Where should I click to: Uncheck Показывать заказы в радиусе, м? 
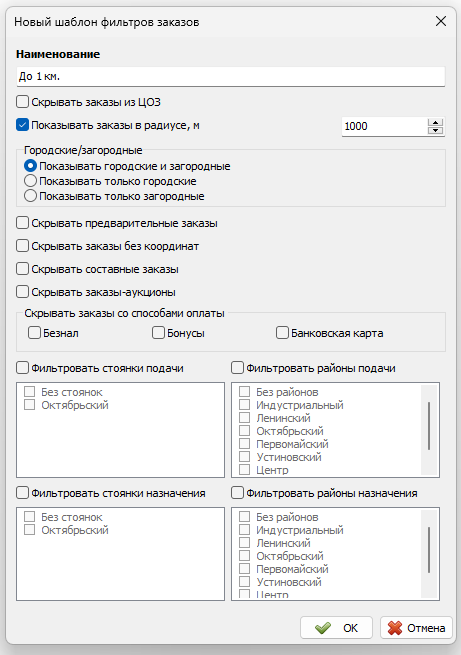[23, 125]
